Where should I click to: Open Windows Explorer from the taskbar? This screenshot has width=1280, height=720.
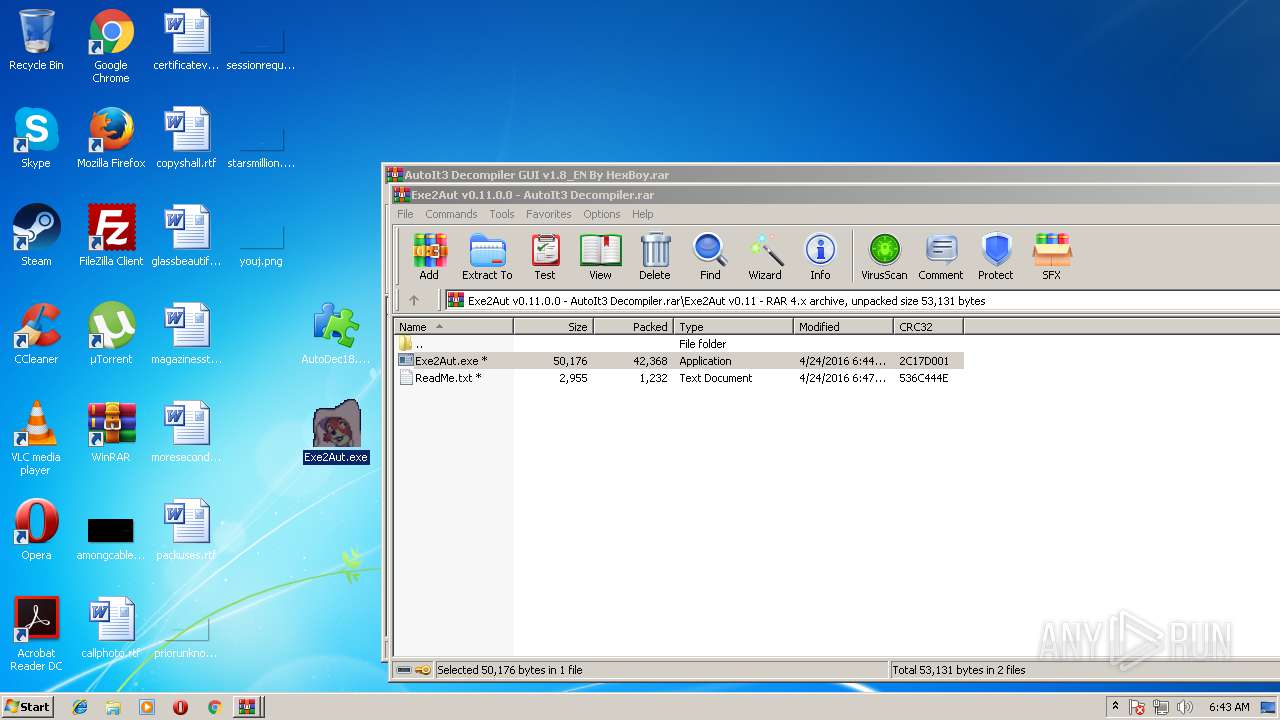click(x=113, y=707)
